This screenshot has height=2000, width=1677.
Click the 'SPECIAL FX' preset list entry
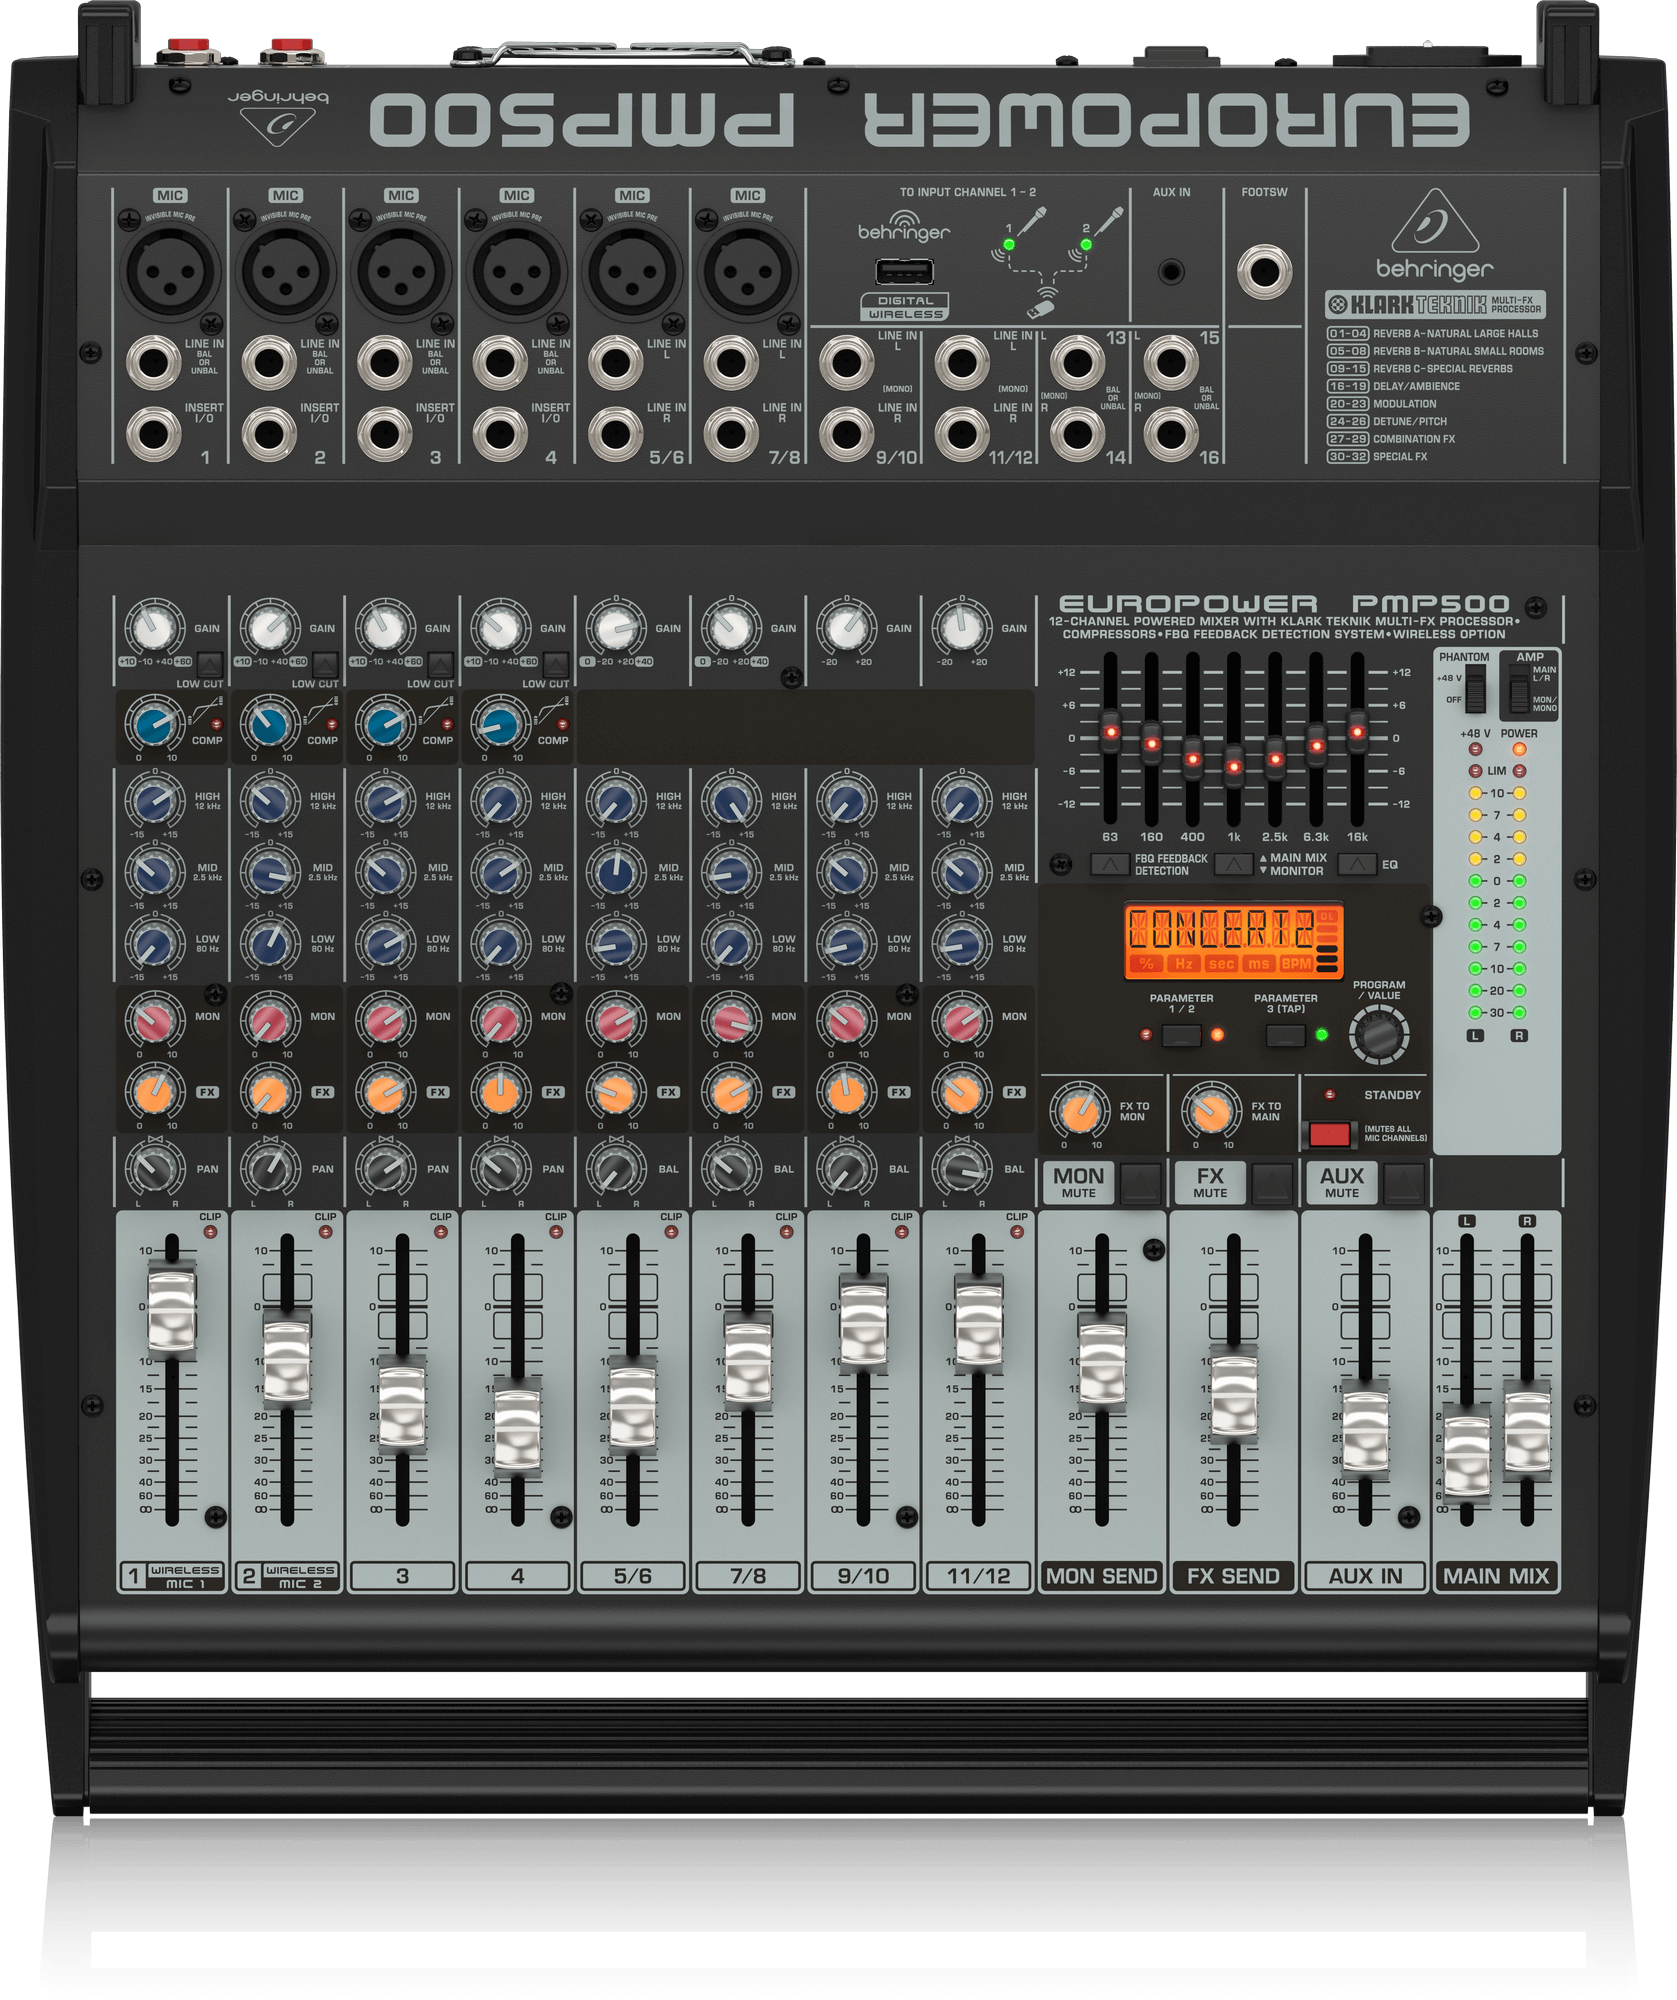coord(1400,457)
